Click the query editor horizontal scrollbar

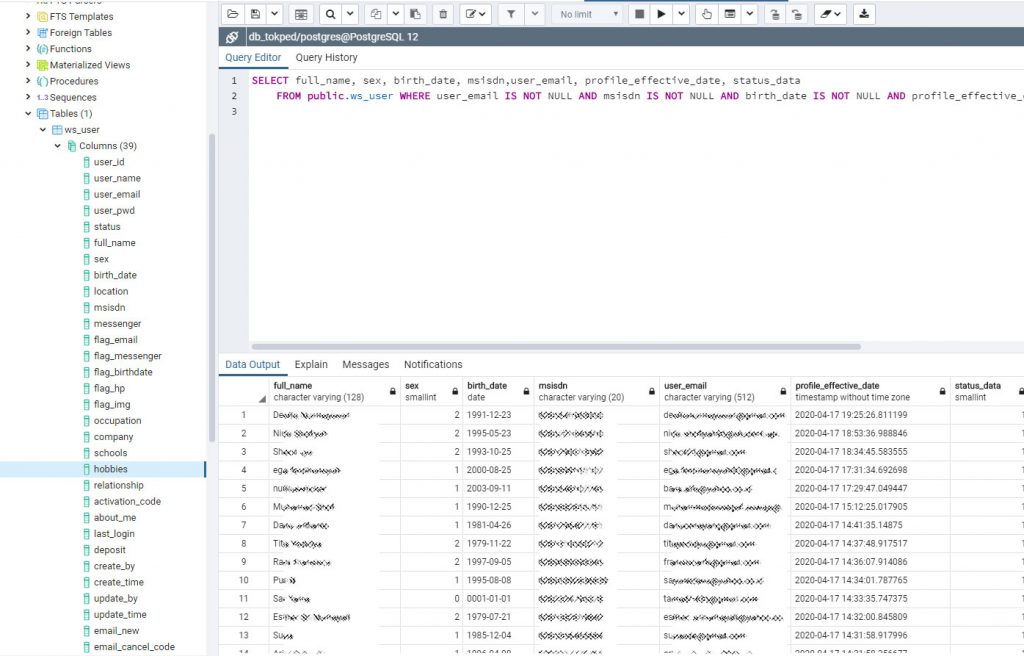tap(555, 347)
